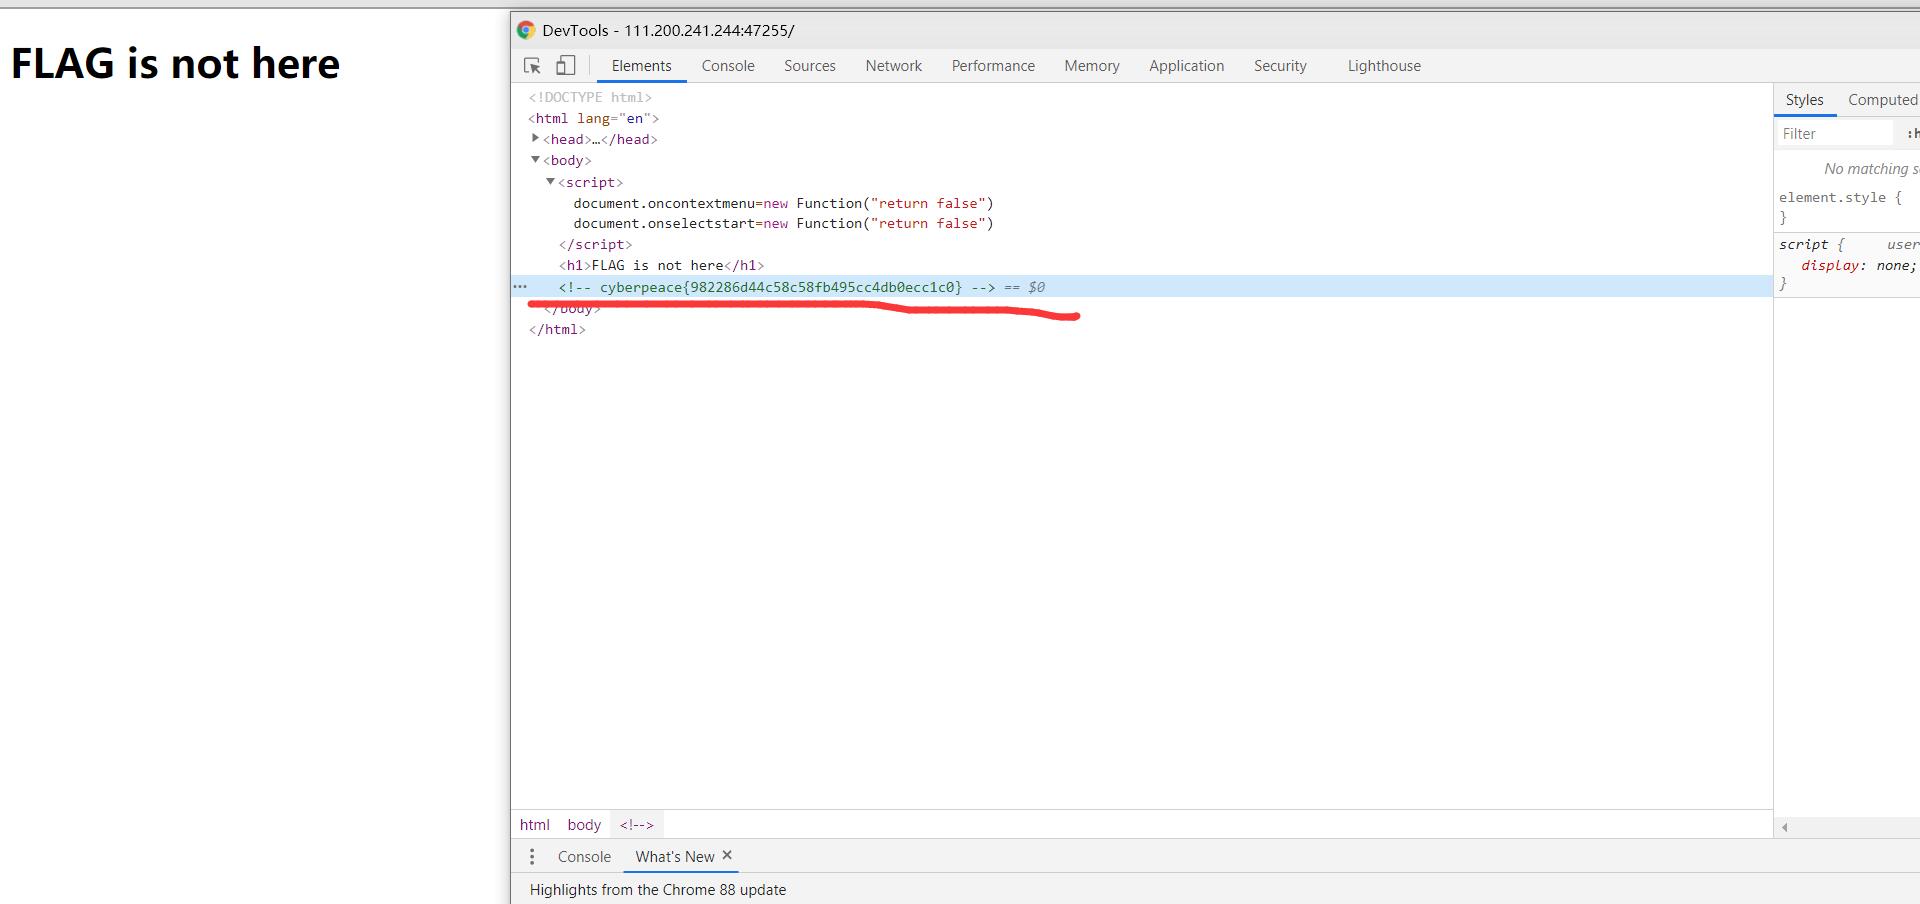
Task: Select the comment breadcrumb item
Action: pos(636,825)
